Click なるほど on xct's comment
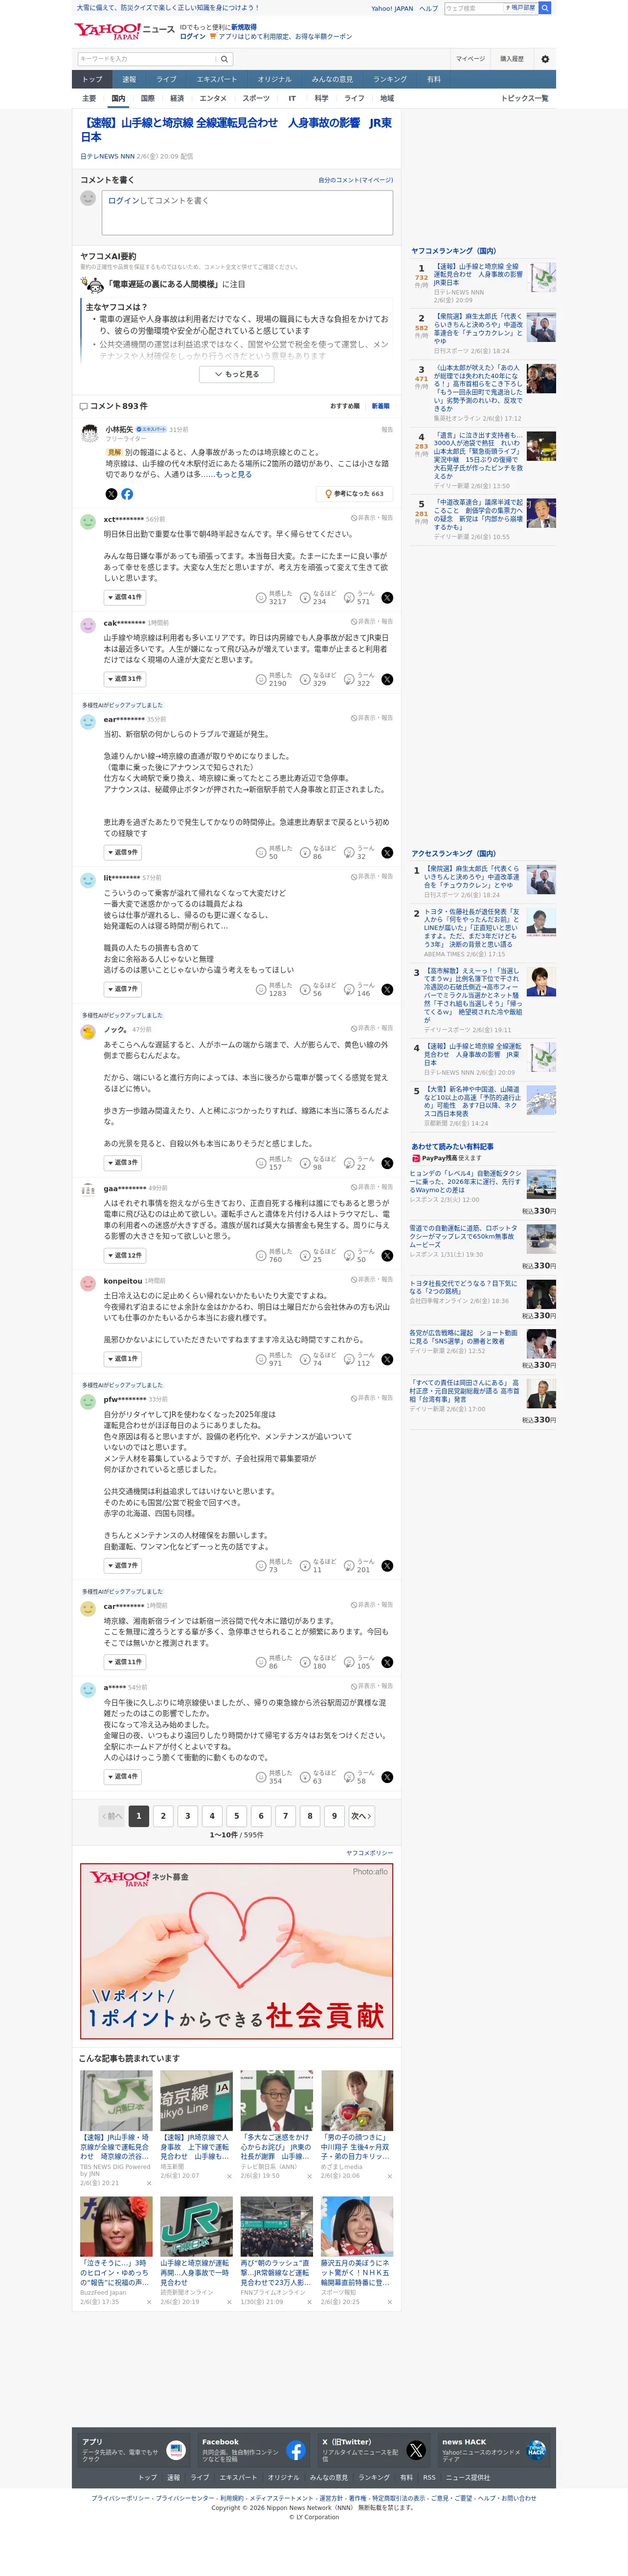This screenshot has height=2576, width=628. click(317, 597)
